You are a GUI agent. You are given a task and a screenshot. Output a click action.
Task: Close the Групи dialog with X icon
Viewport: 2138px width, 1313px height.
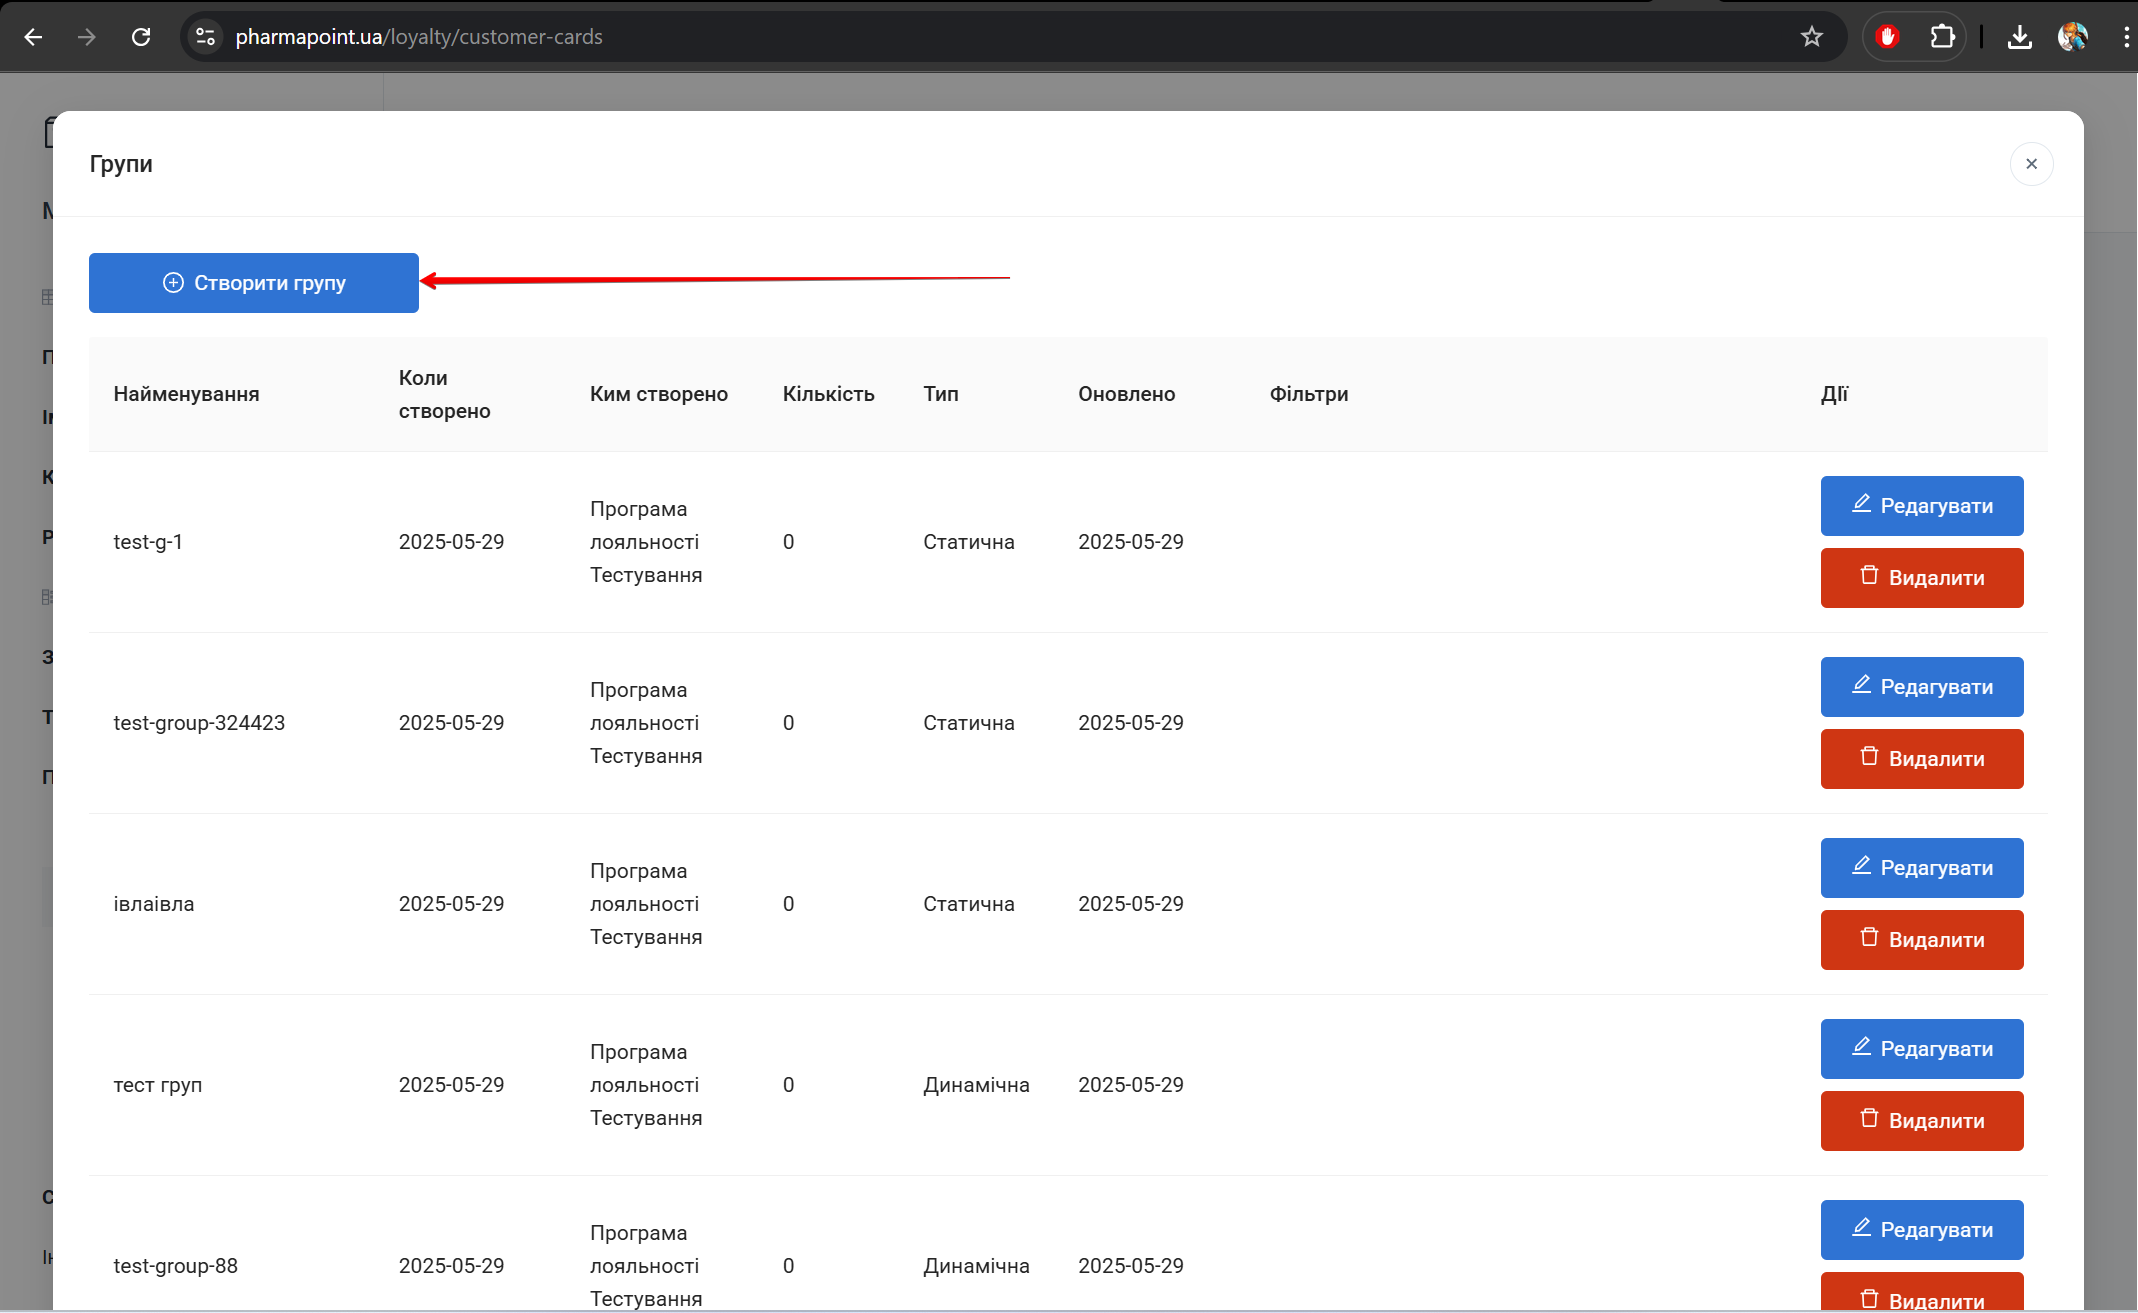tap(2031, 164)
